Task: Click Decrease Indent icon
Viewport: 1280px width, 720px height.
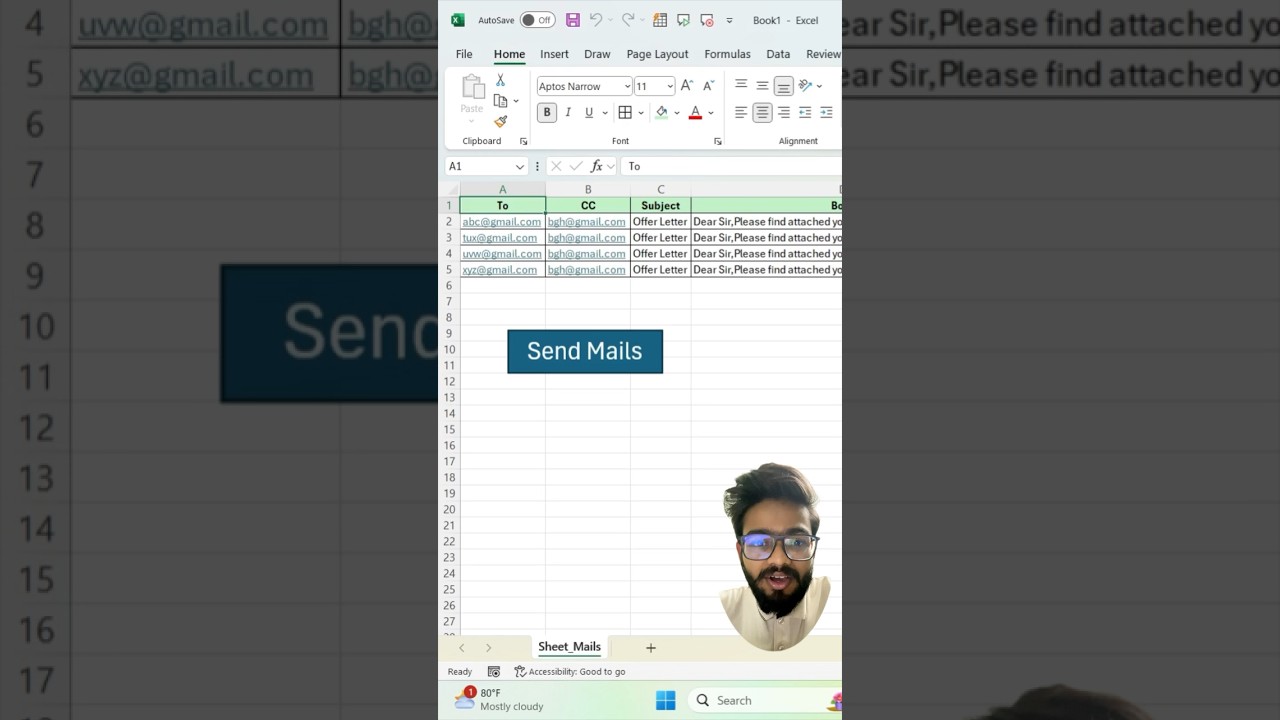Action: coord(805,113)
